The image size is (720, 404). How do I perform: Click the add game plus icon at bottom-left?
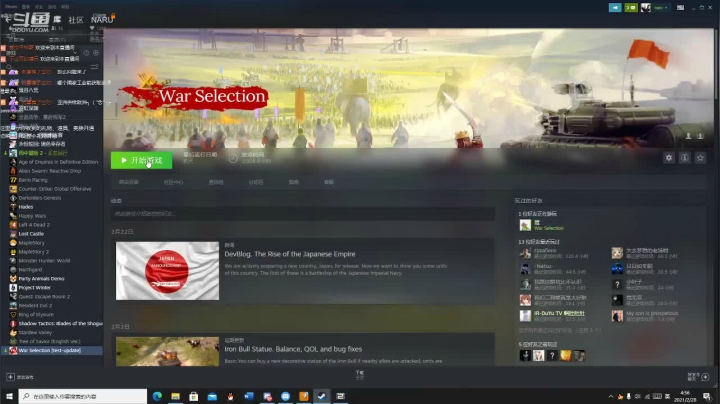click(x=10, y=377)
